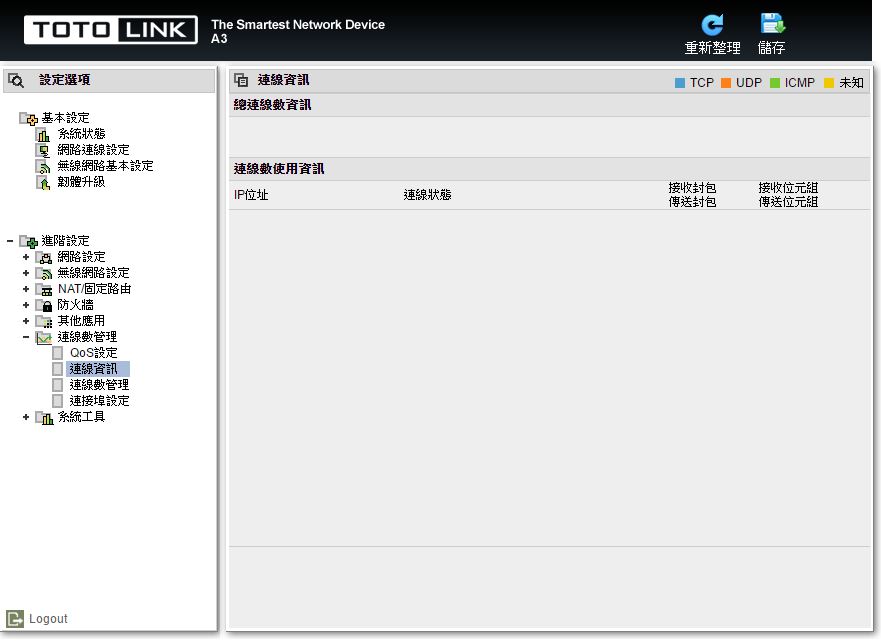The width and height of the screenshot is (881, 641).
Task: Click the TOTOLINK logo
Action: point(111,30)
